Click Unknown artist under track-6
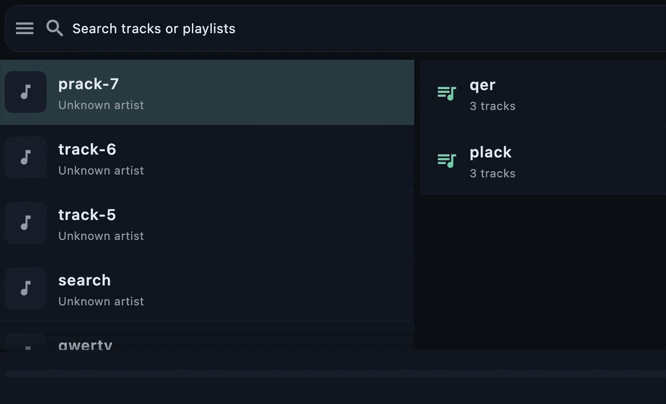 [101, 170]
